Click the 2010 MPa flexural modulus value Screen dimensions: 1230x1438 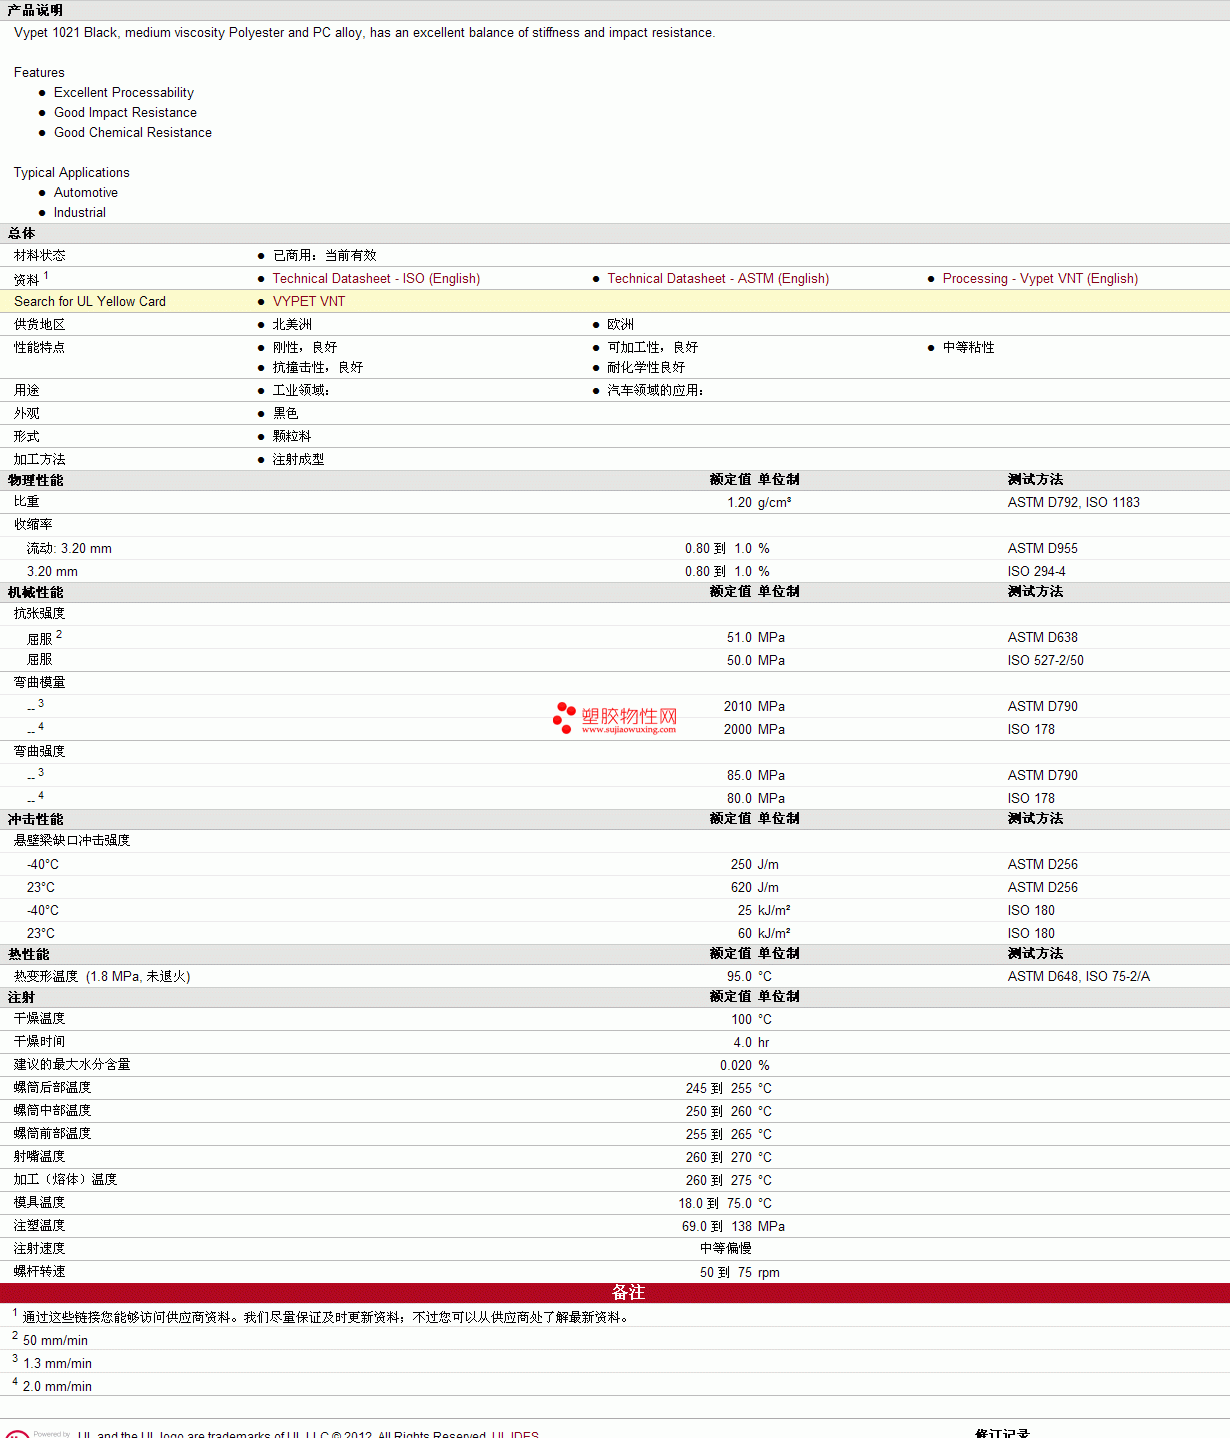(754, 707)
